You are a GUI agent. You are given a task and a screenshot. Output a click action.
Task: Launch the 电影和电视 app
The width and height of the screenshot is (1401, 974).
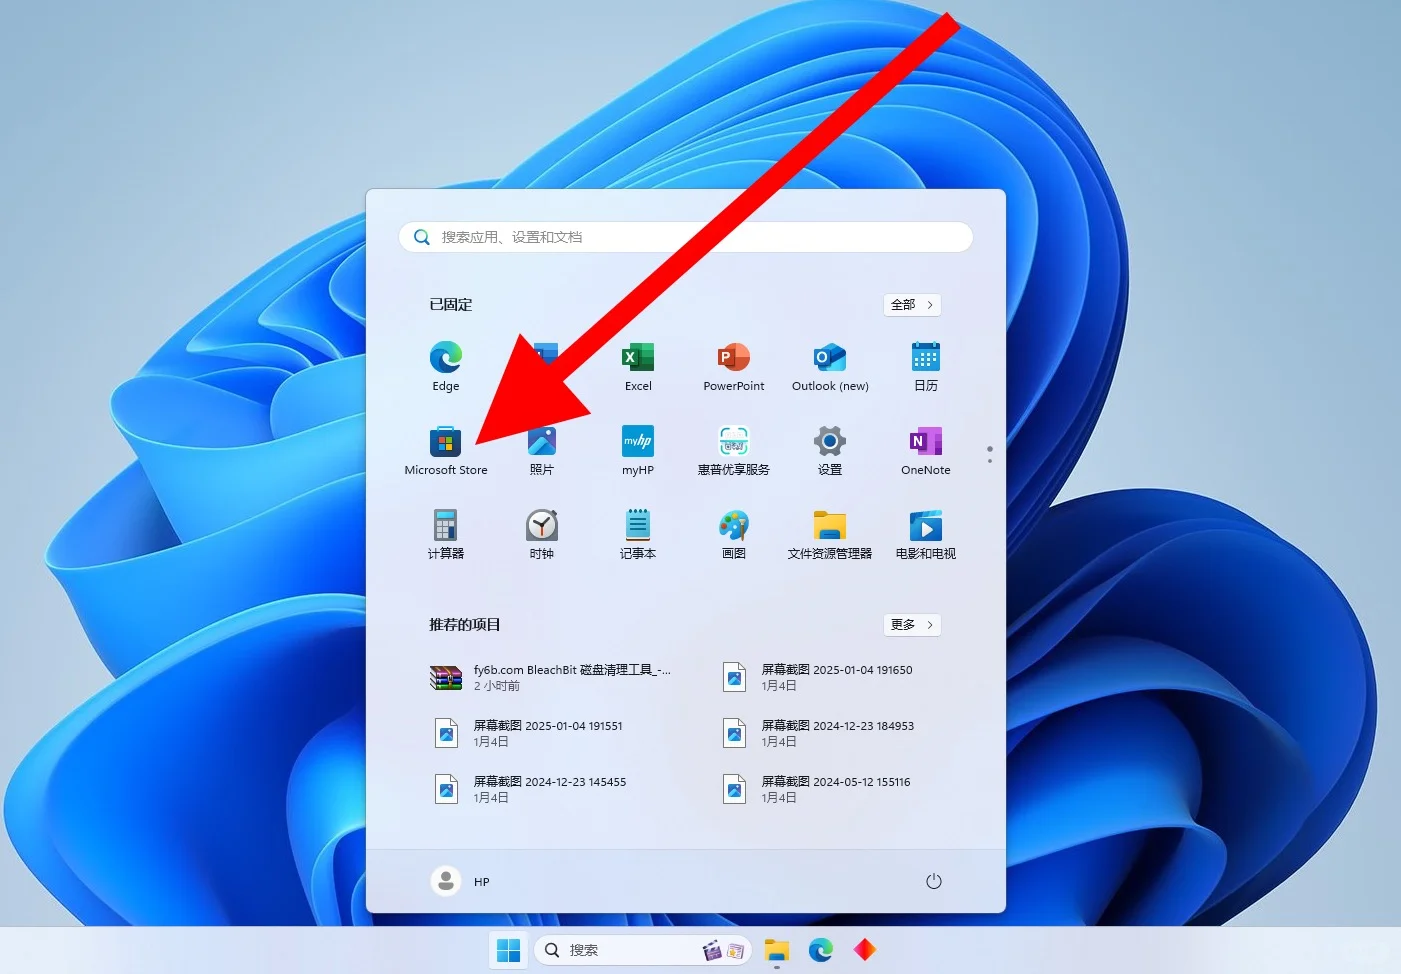pos(926,535)
